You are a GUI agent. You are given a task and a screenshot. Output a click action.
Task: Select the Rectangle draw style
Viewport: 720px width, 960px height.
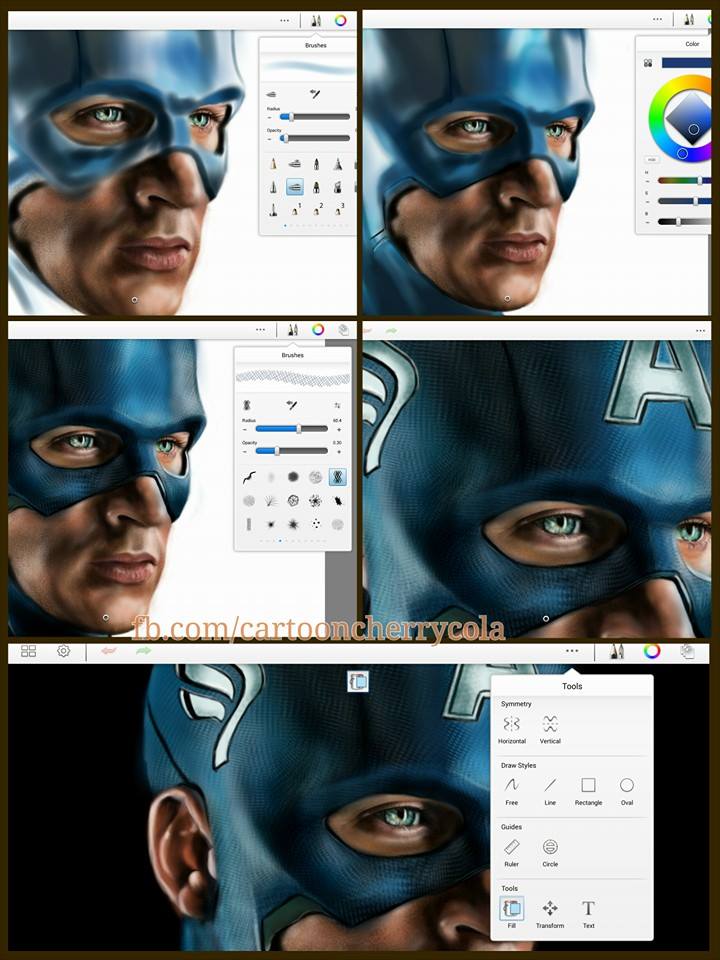pos(588,791)
